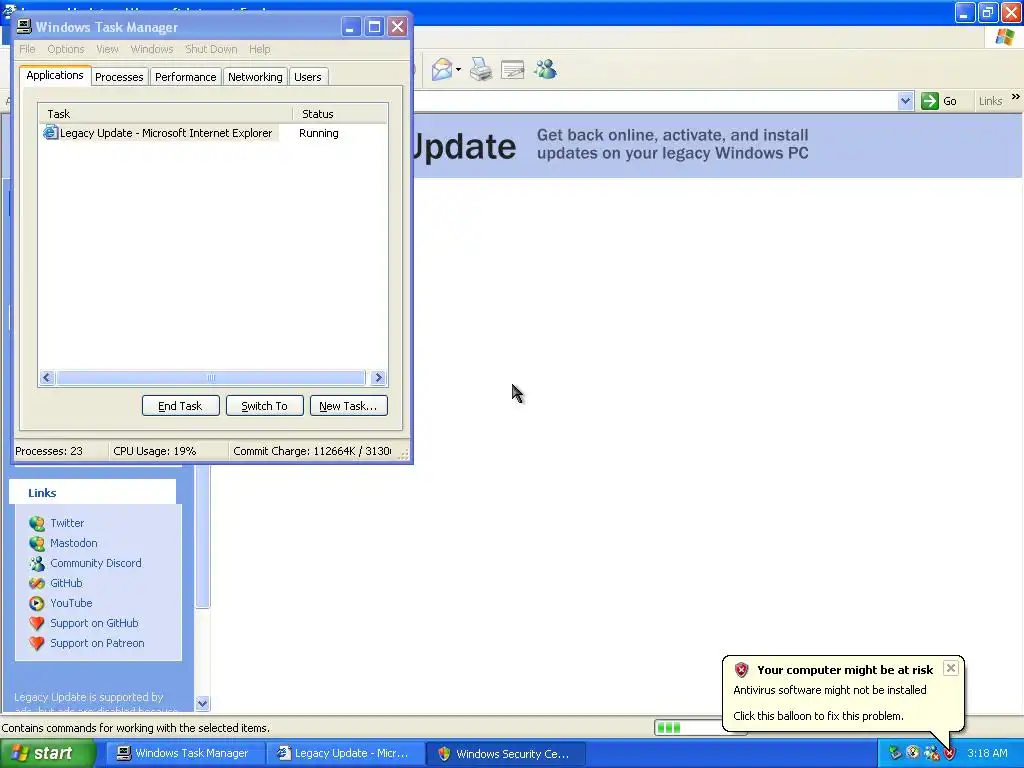Image resolution: width=1024 pixels, height=768 pixels.
Task: Click the Task Manager title bar icon
Action: [24, 26]
